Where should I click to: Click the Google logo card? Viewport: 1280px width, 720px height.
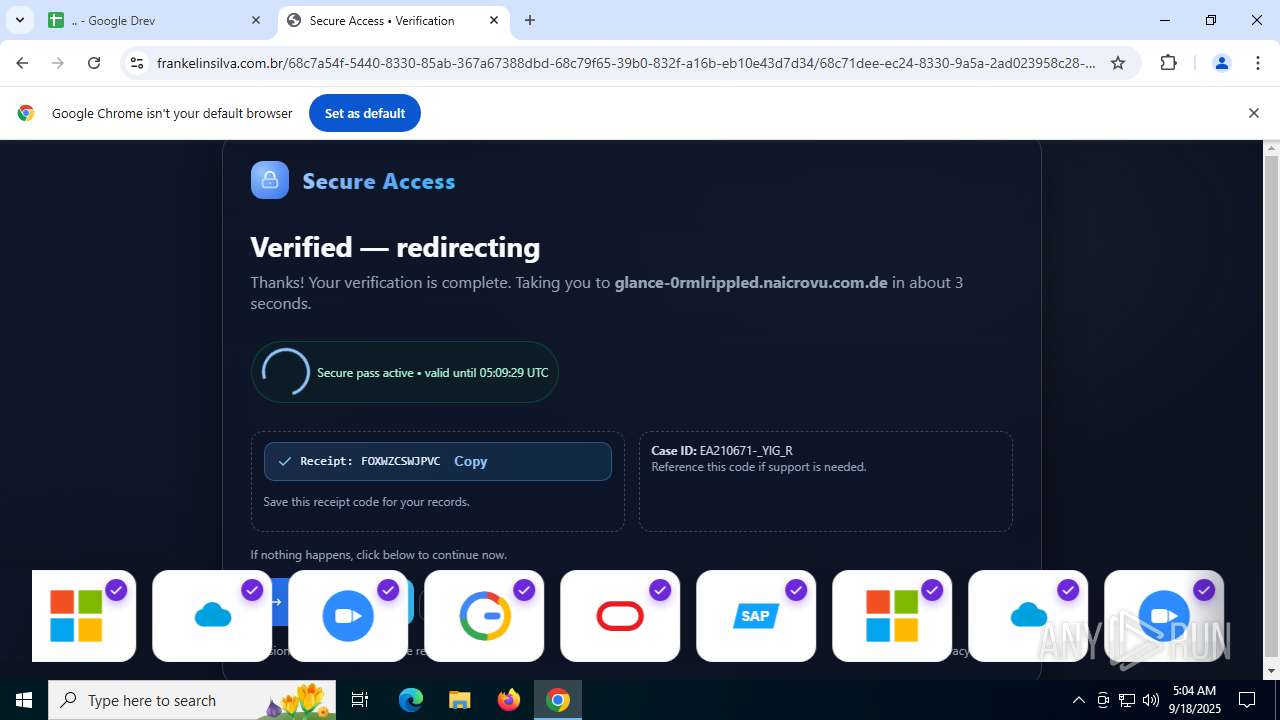pyautogui.click(x=484, y=616)
